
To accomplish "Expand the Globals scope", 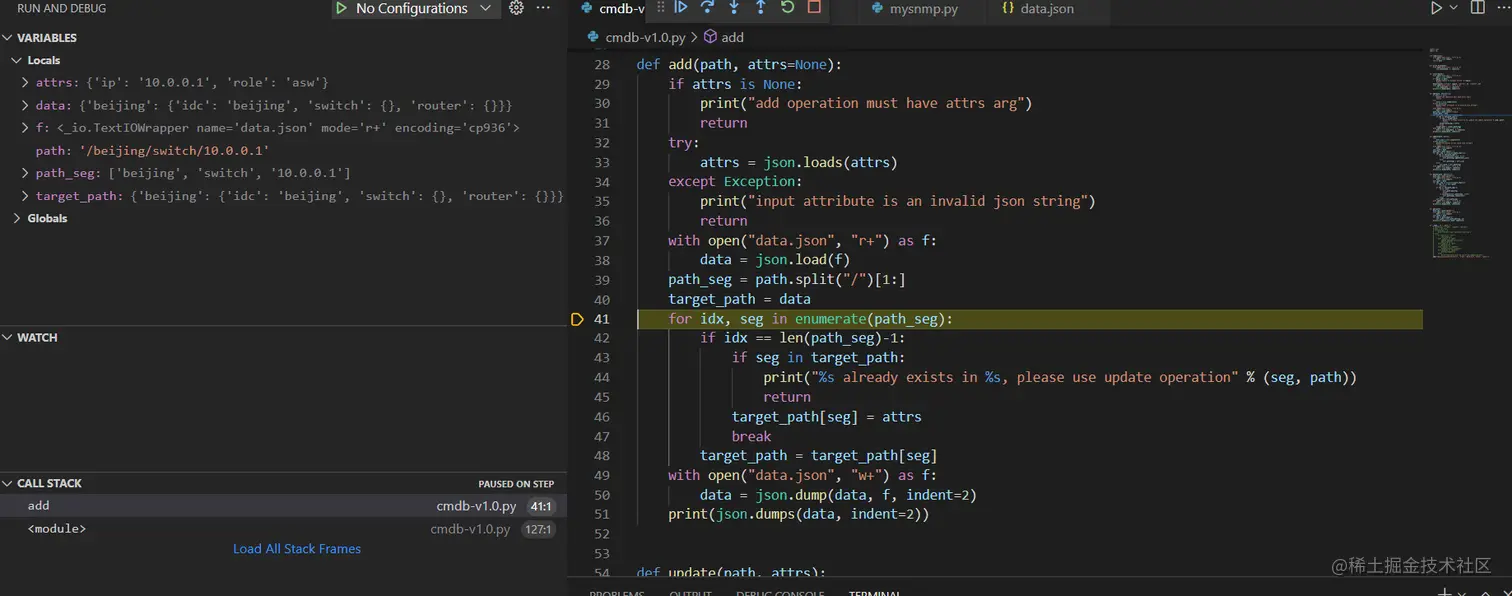I will (x=17, y=218).
